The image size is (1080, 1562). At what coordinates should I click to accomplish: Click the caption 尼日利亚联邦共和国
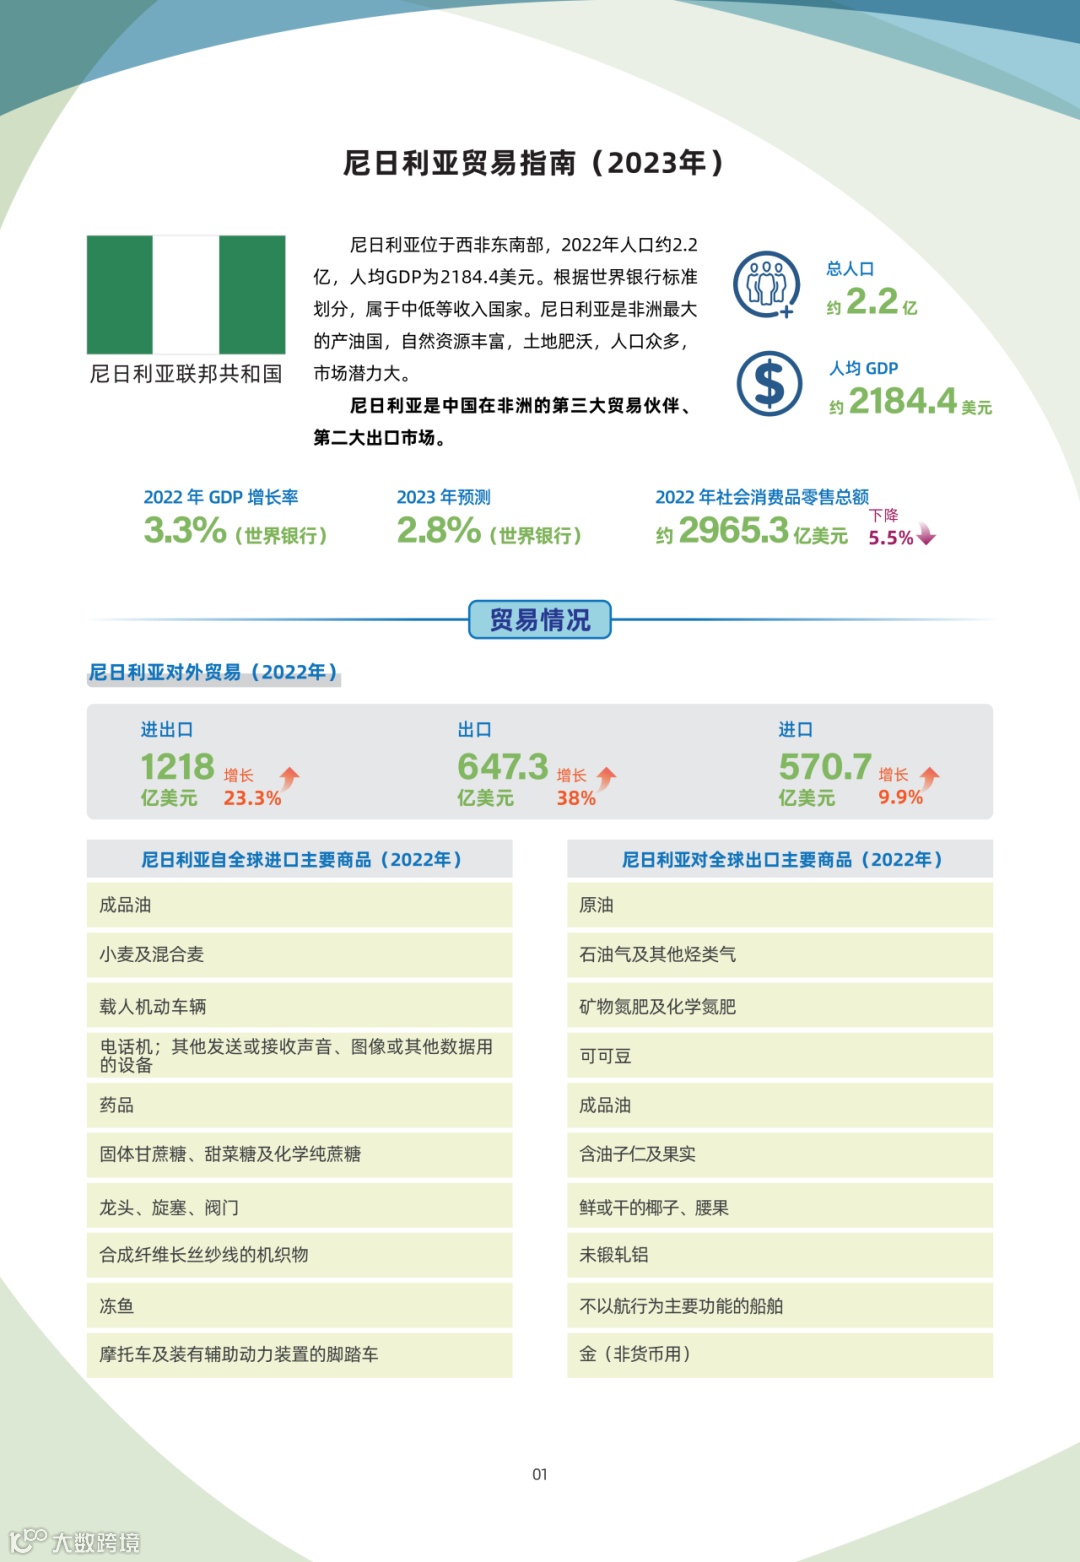coord(186,374)
